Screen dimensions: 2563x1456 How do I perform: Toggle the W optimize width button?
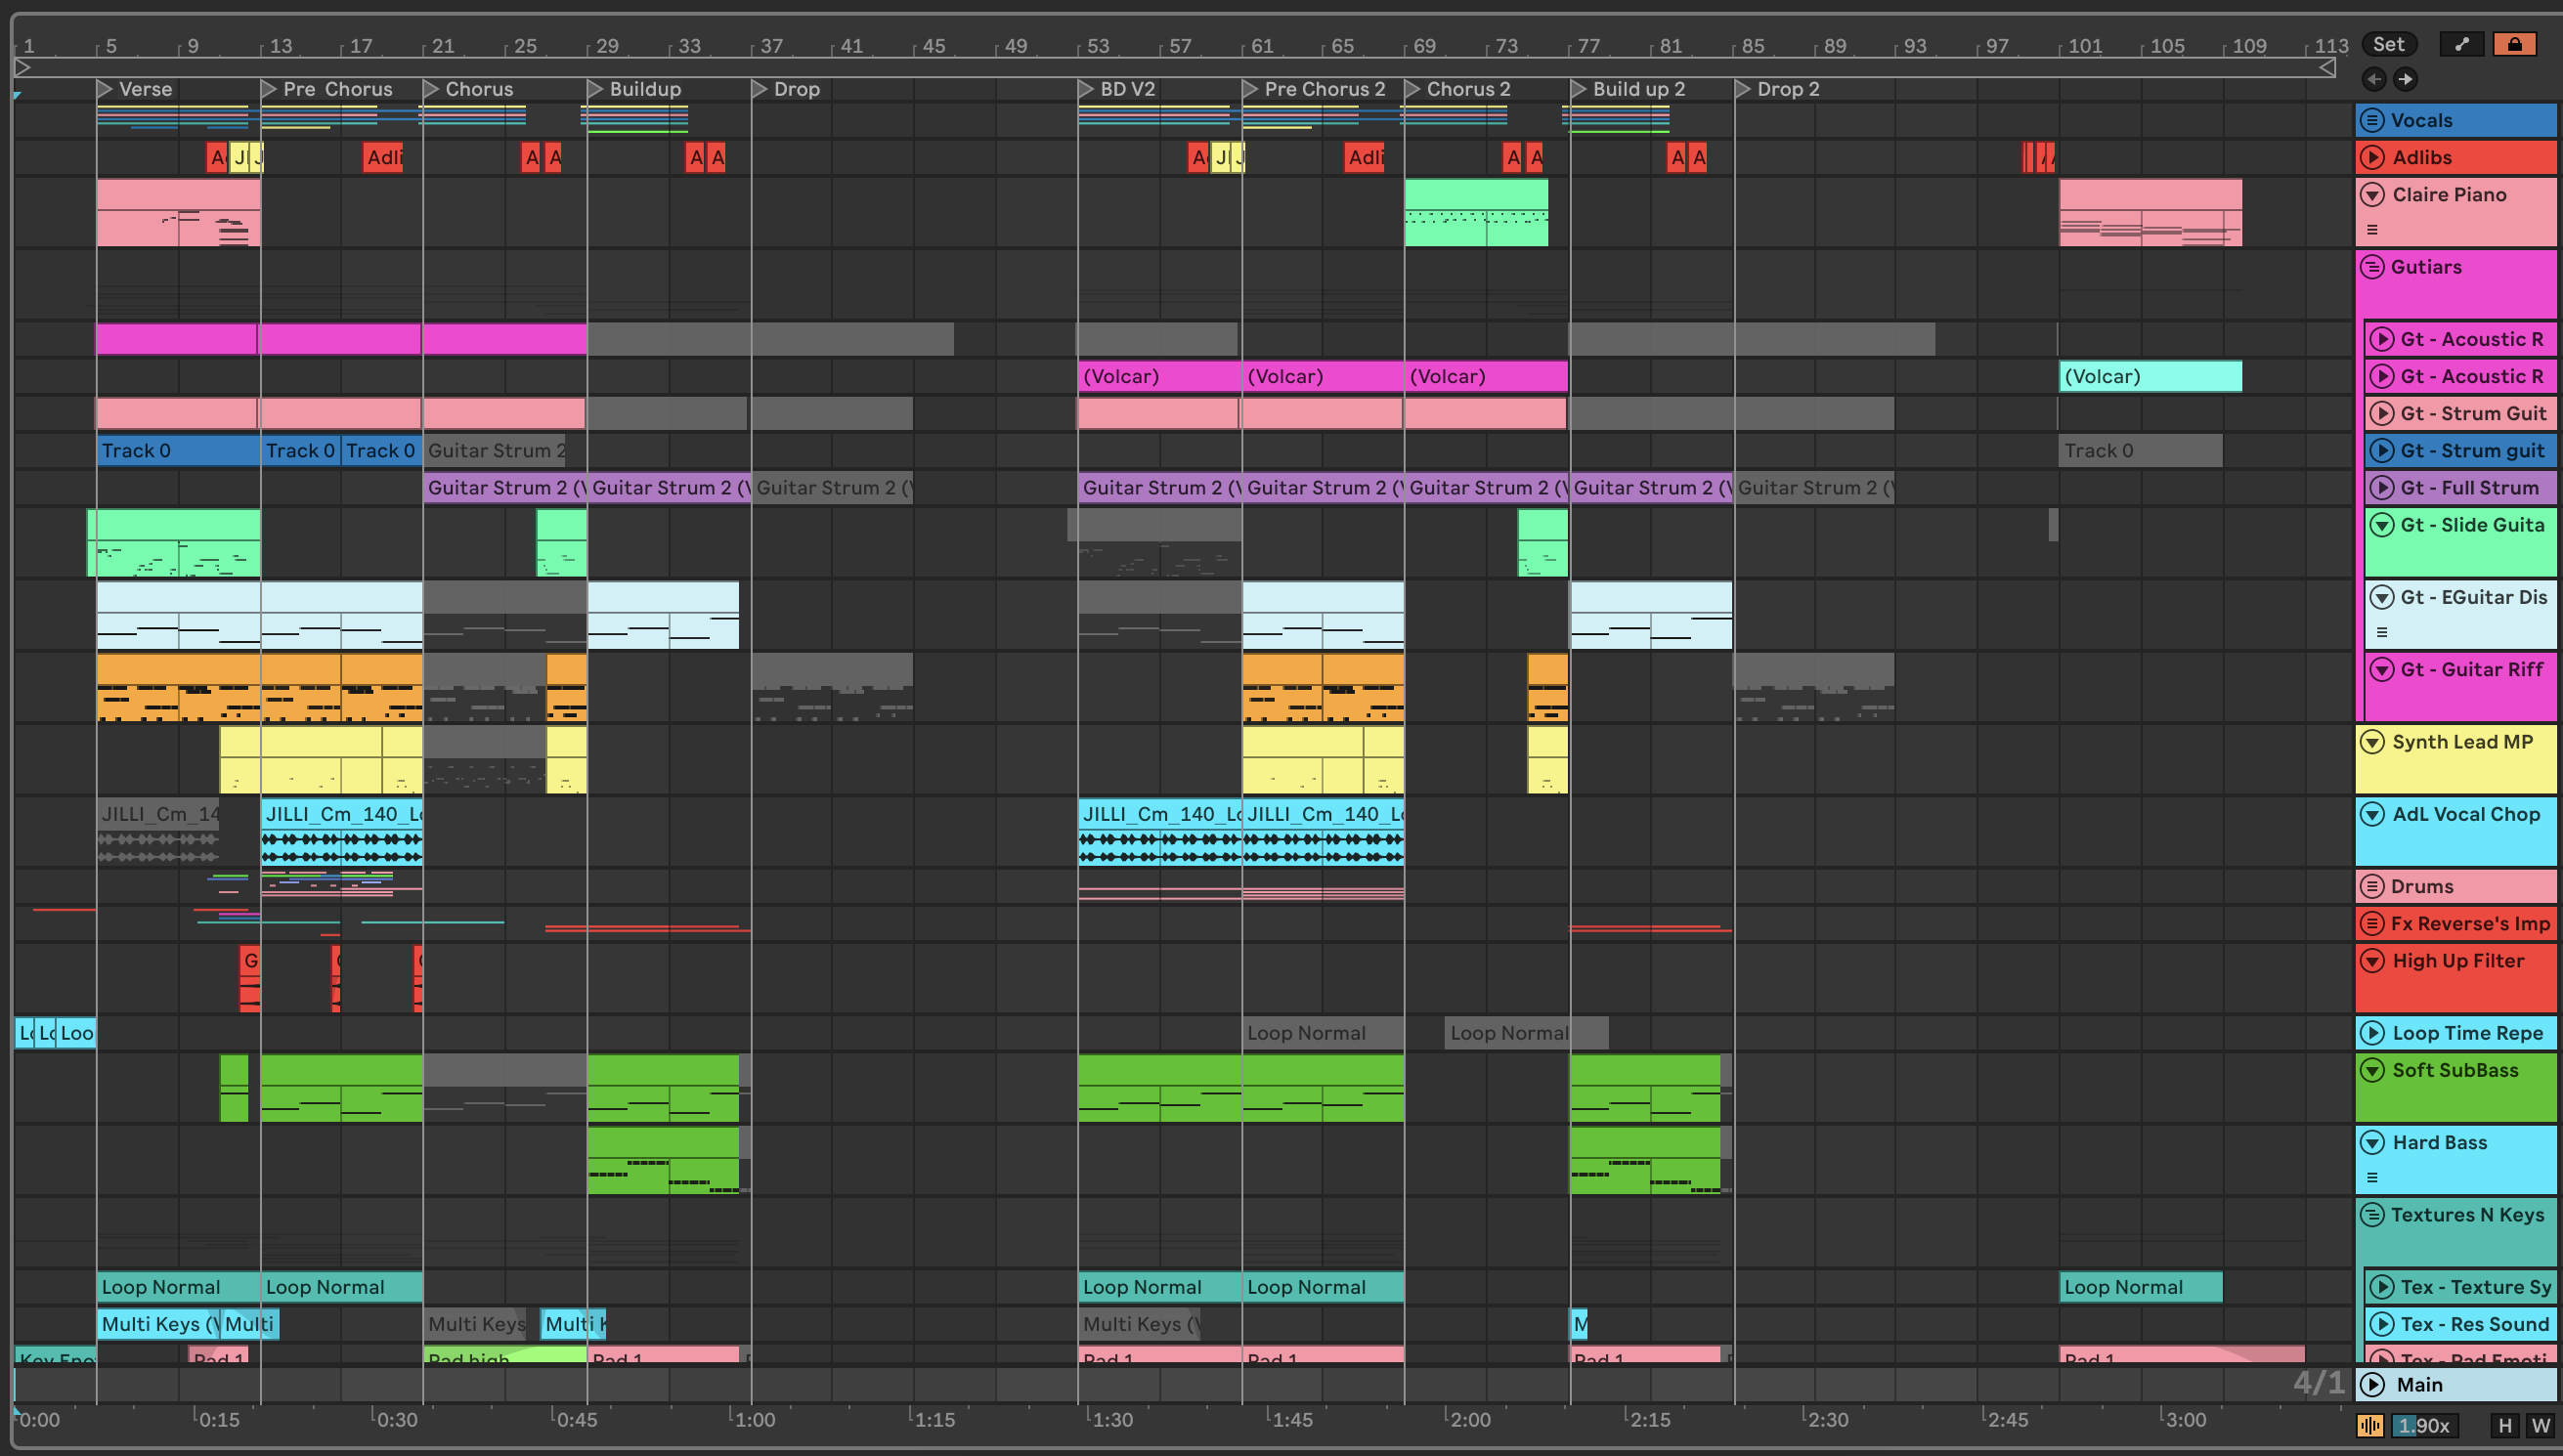[x=2540, y=1425]
